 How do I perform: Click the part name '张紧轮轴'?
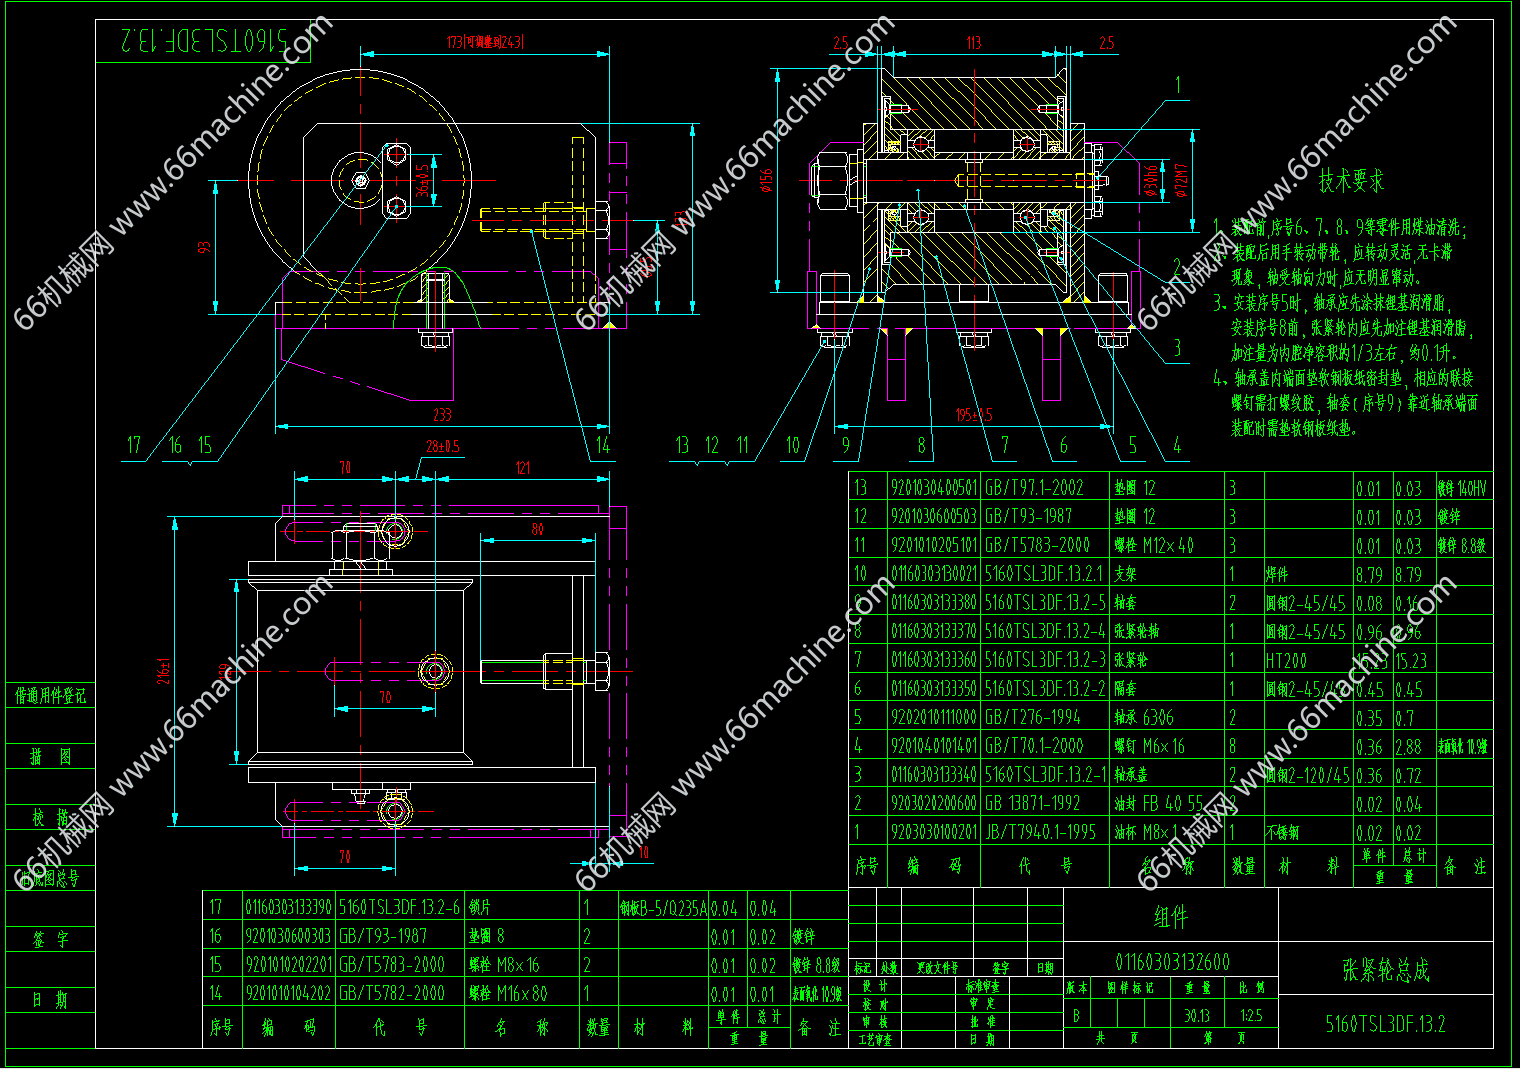[x=1138, y=631]
